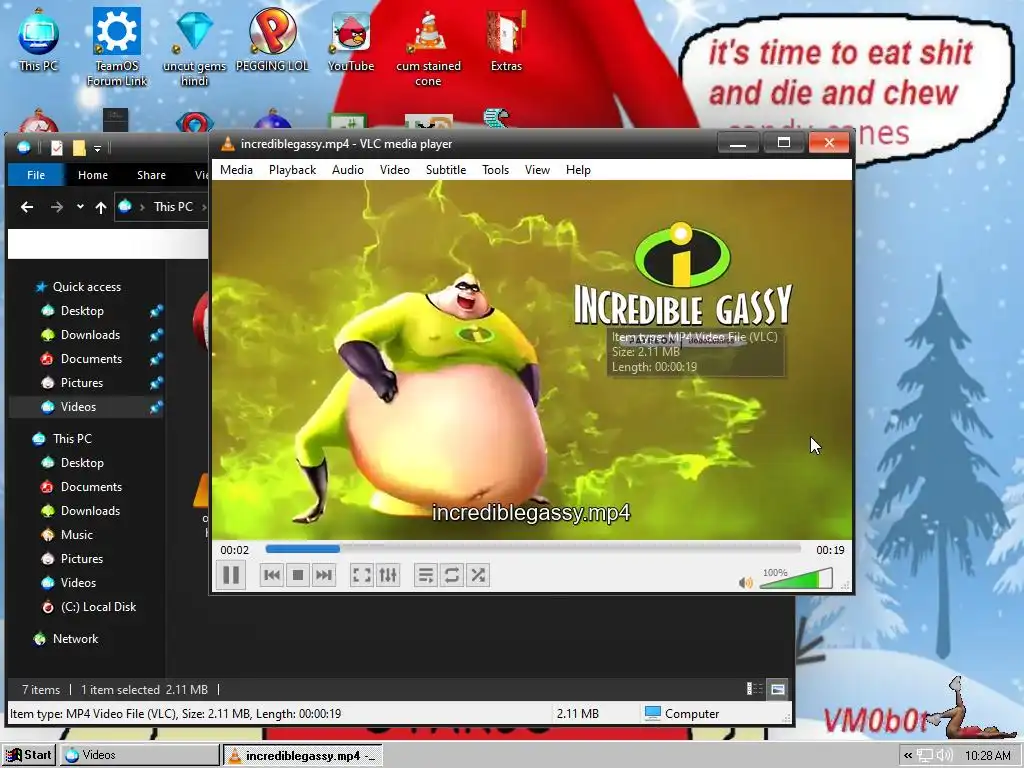1024x768 pixels.
Task: Open Quick Access Toolbar customize dropdown
Action: click(97, 149)
